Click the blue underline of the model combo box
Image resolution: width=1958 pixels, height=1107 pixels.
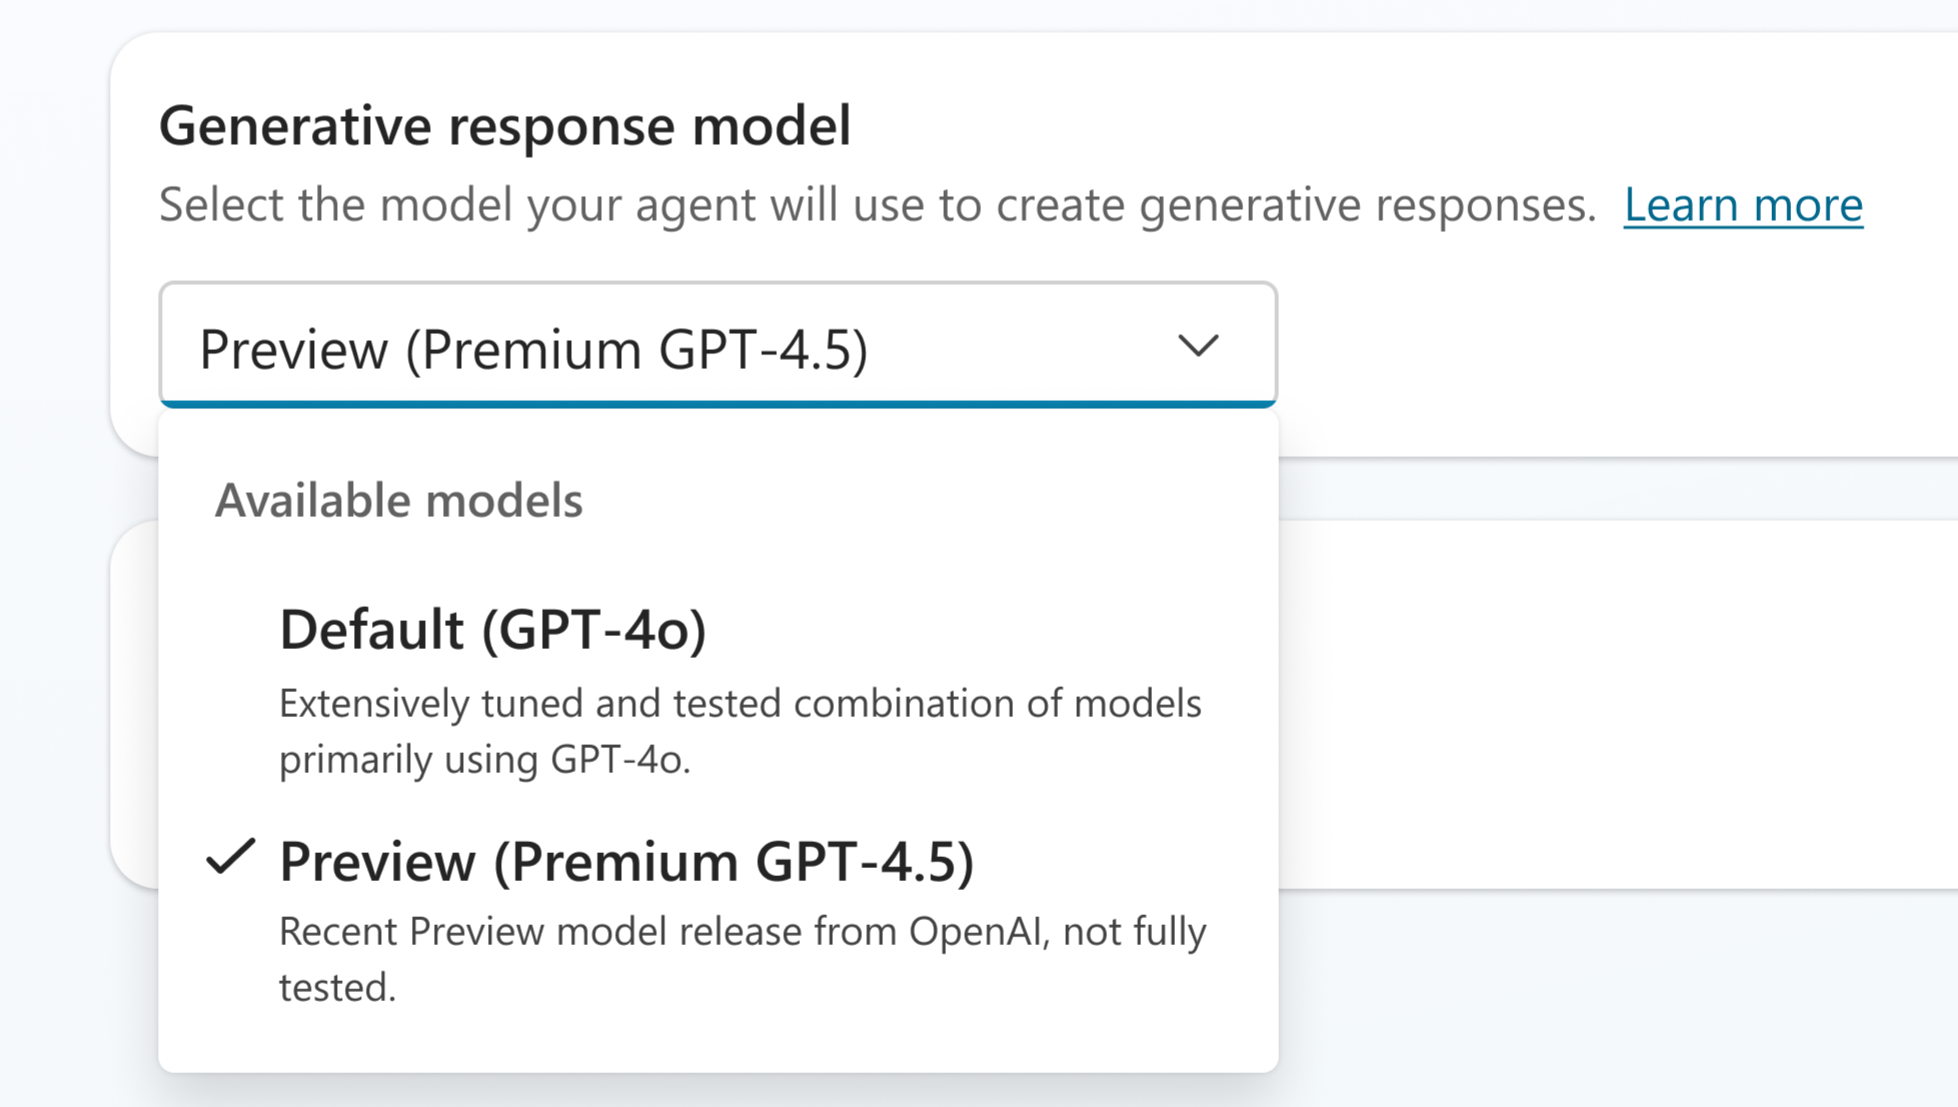coord(717,404)
